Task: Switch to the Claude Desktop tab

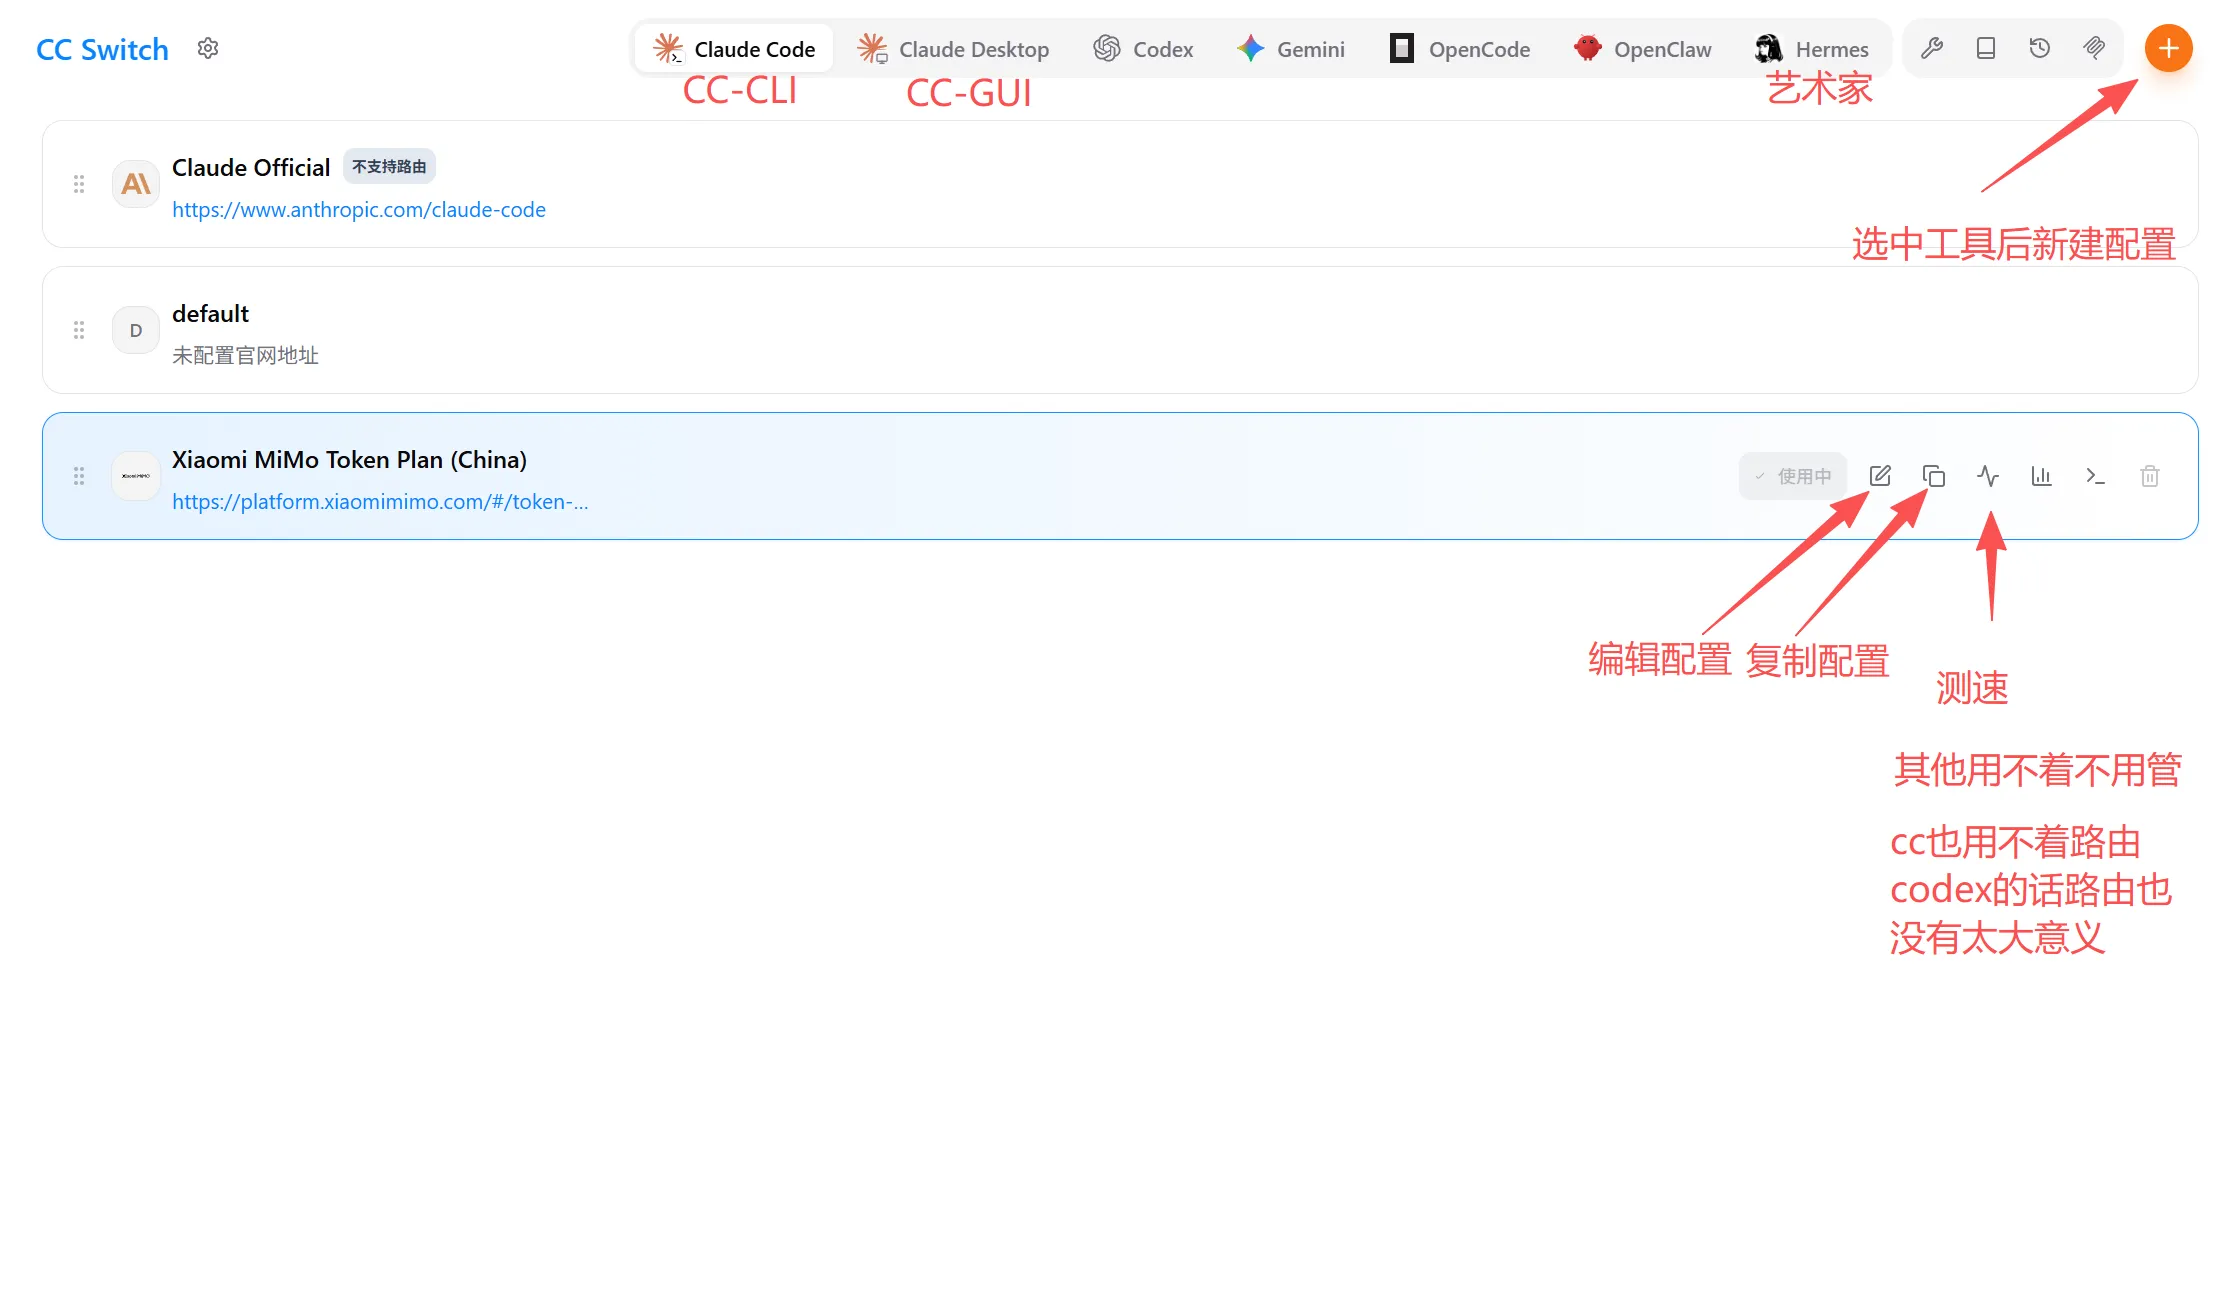Action: click(x=953, y=49)
